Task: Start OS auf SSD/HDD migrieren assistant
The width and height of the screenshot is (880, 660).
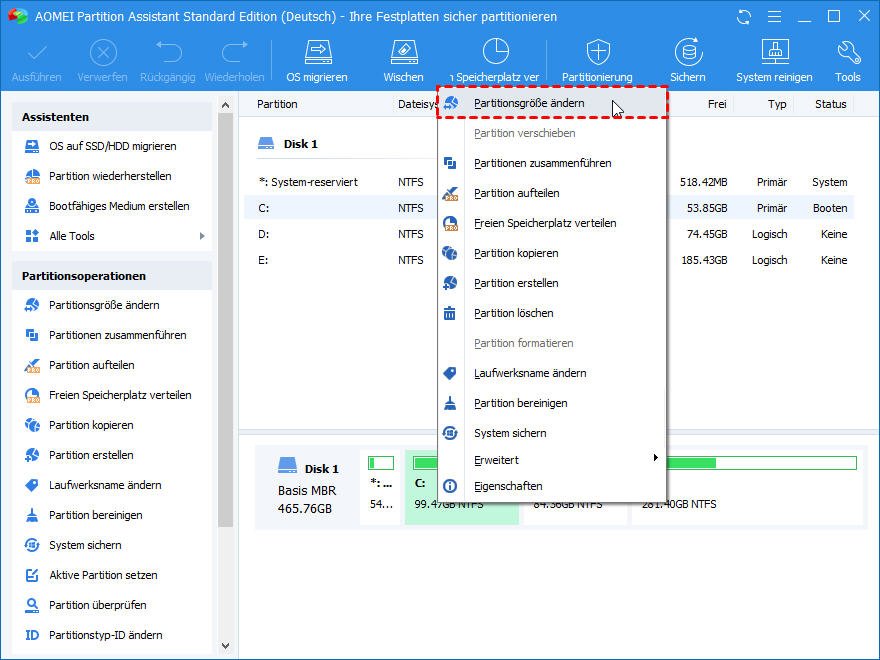Action: click(x=112, y=146)
